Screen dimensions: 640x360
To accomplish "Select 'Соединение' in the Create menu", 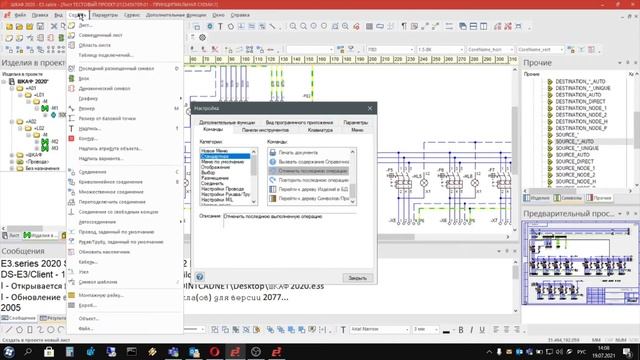I will (x=92, y=172).
